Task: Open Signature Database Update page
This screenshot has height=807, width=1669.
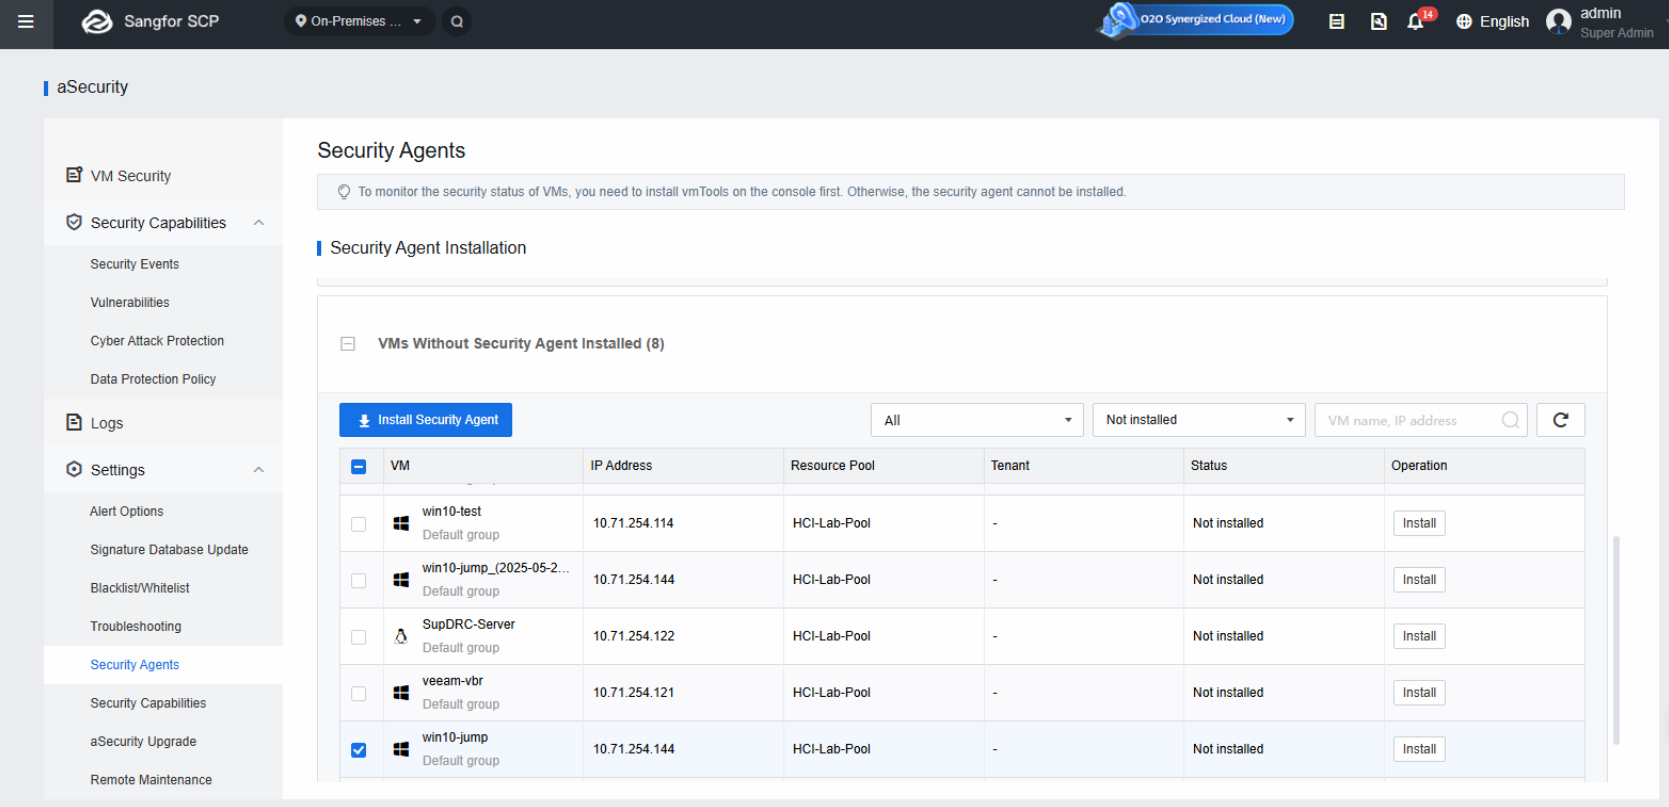Action: (169, 550)
